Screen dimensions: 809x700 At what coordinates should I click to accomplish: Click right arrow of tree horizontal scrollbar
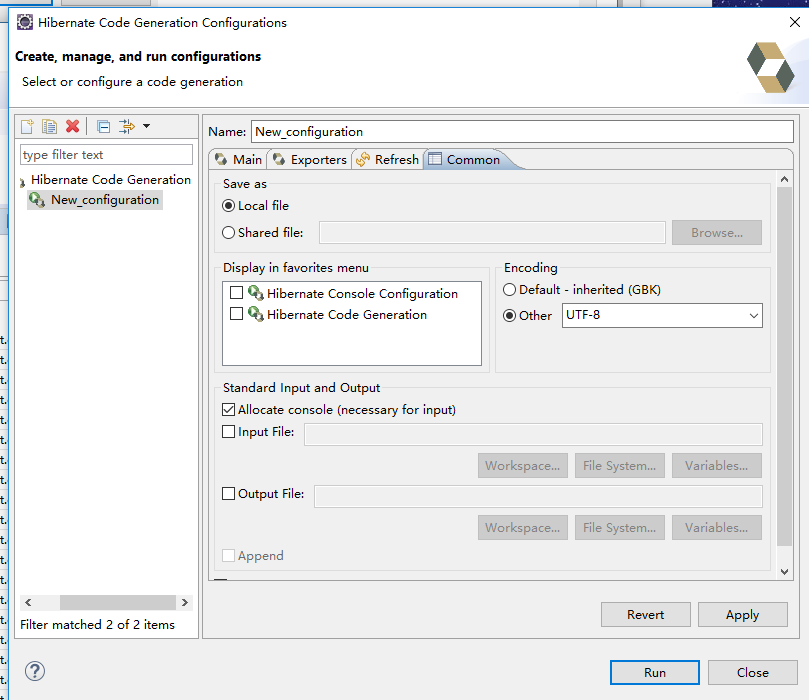point(185,603)
